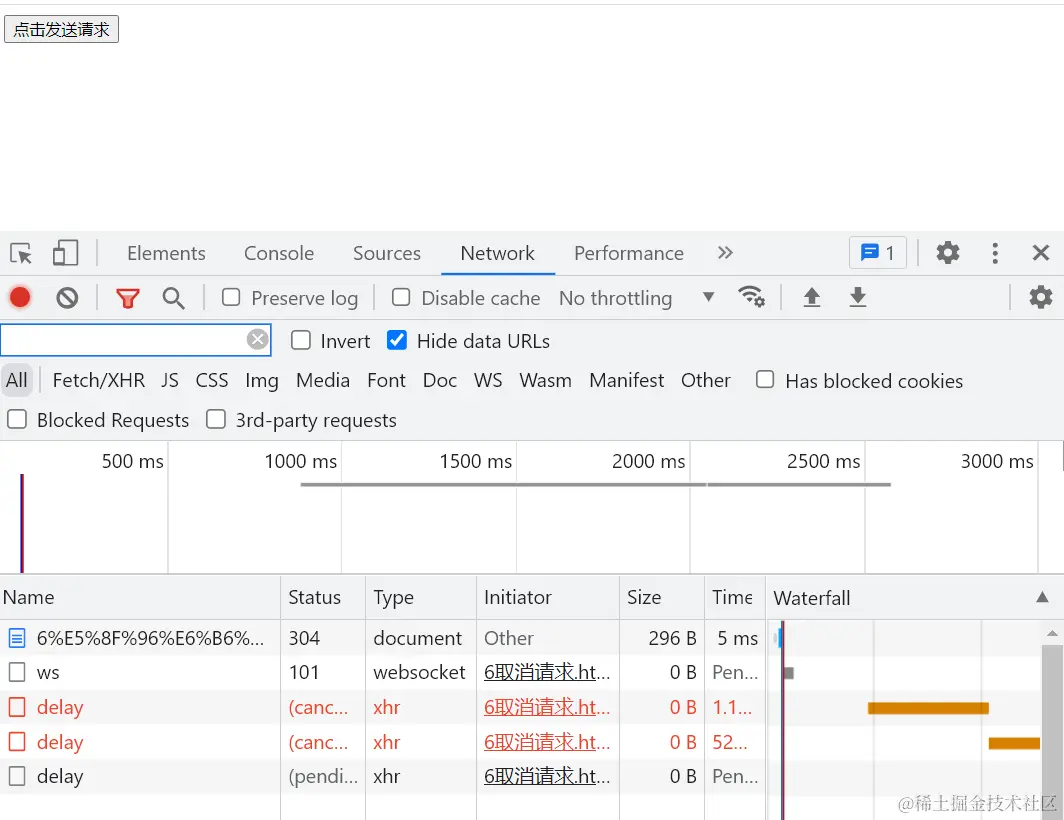1064x820 pixels.
Task: Click the waterfall bar of 1.1 s canceled delay
Action: (x=928, y=708)
